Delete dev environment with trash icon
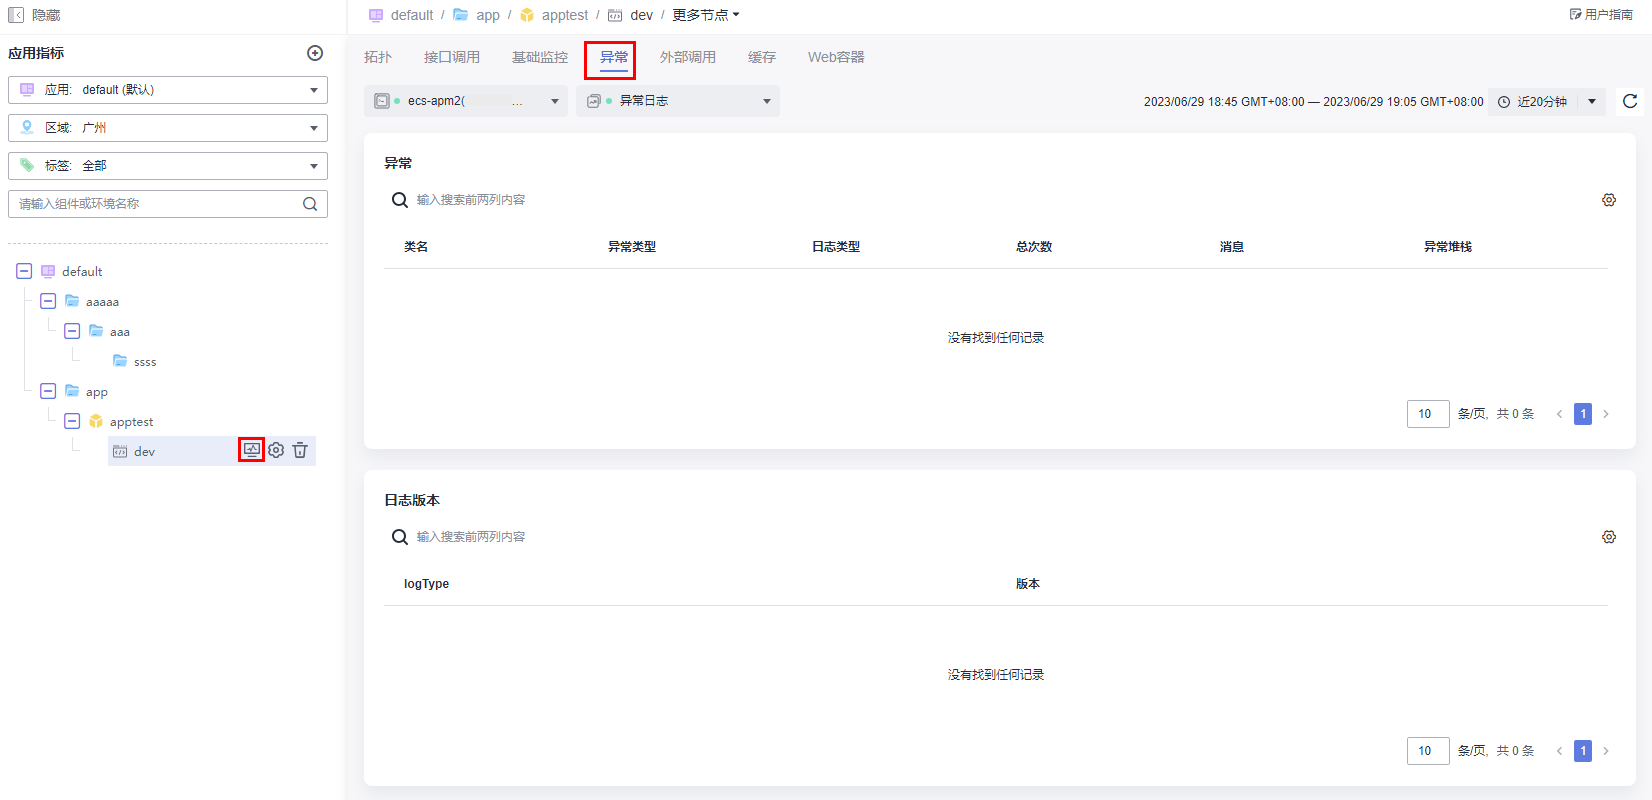Screen dimensions: 1652x800 pyautogui.click(x=300, y=450)
